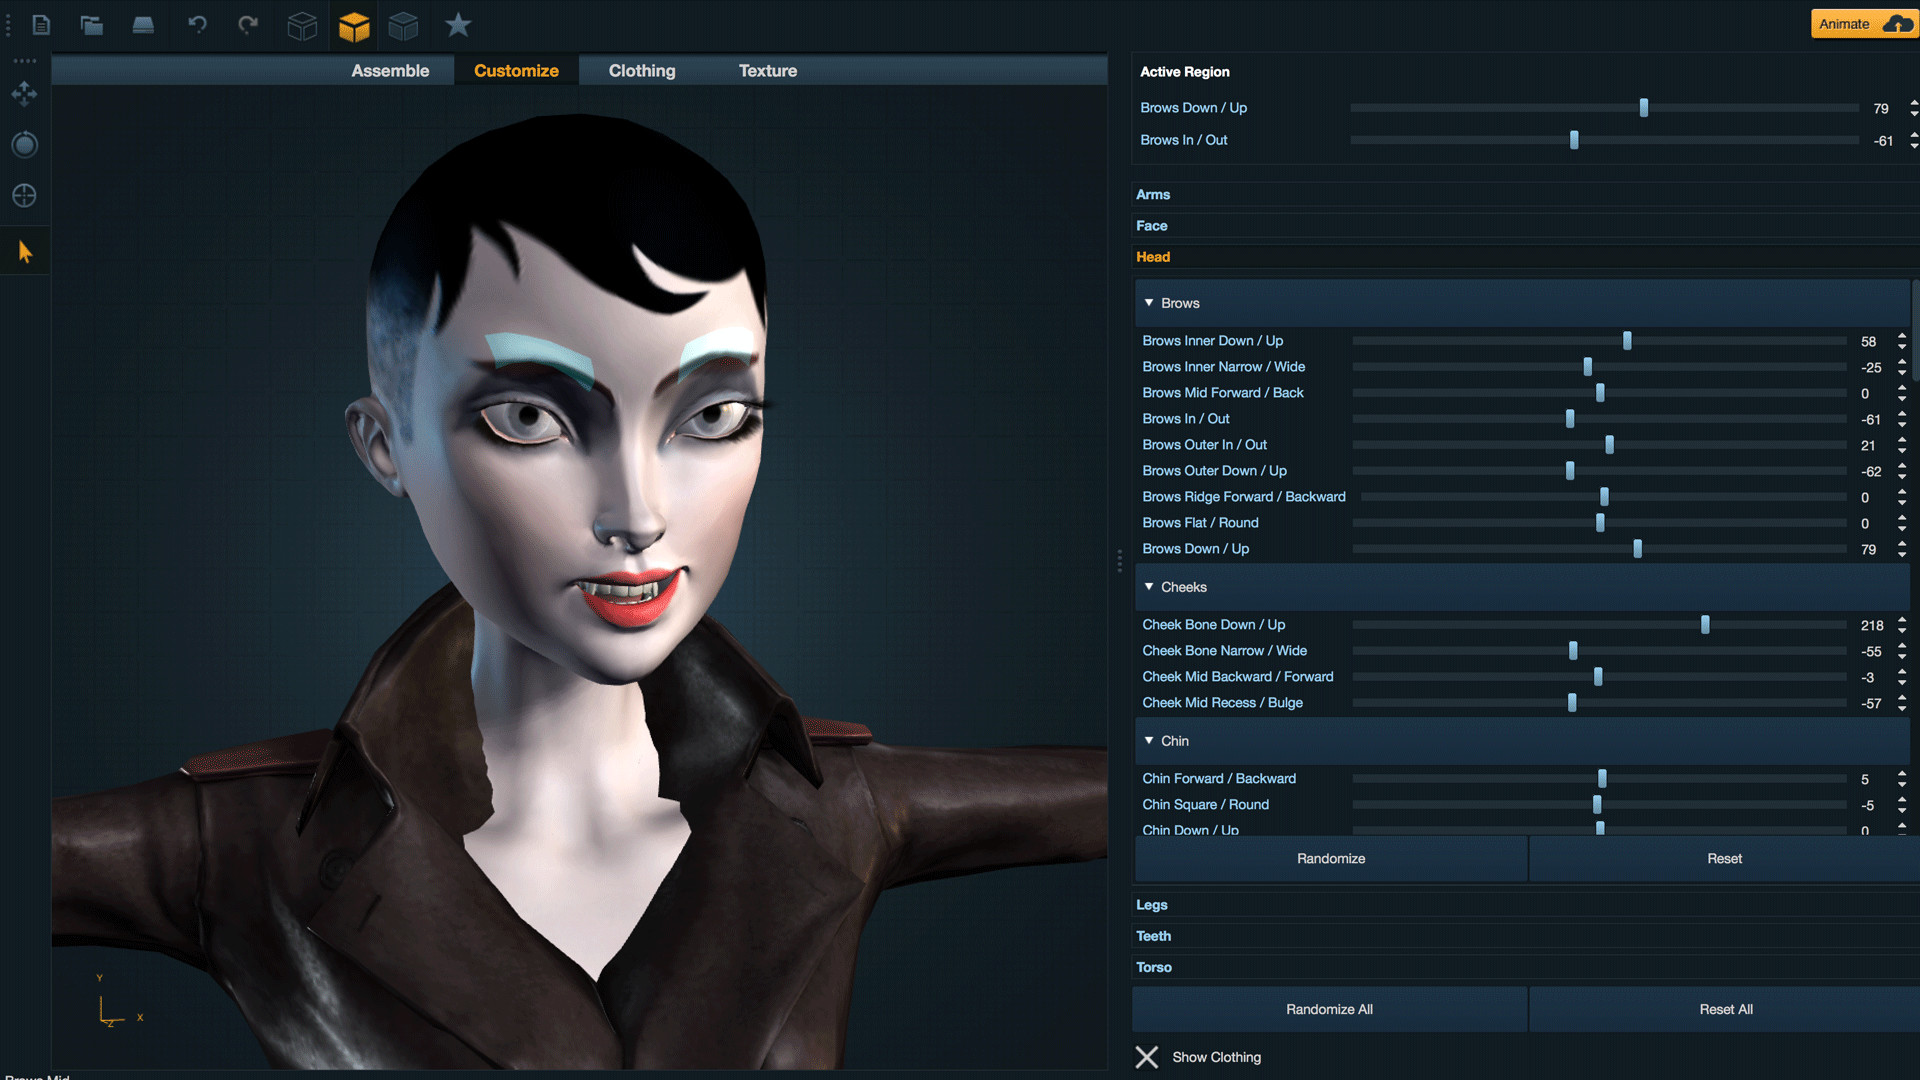Screen dimensions: 1920x1080
Task: Select the orbit rotate tool
Action: pyautogui.click(x=24, y=144)
